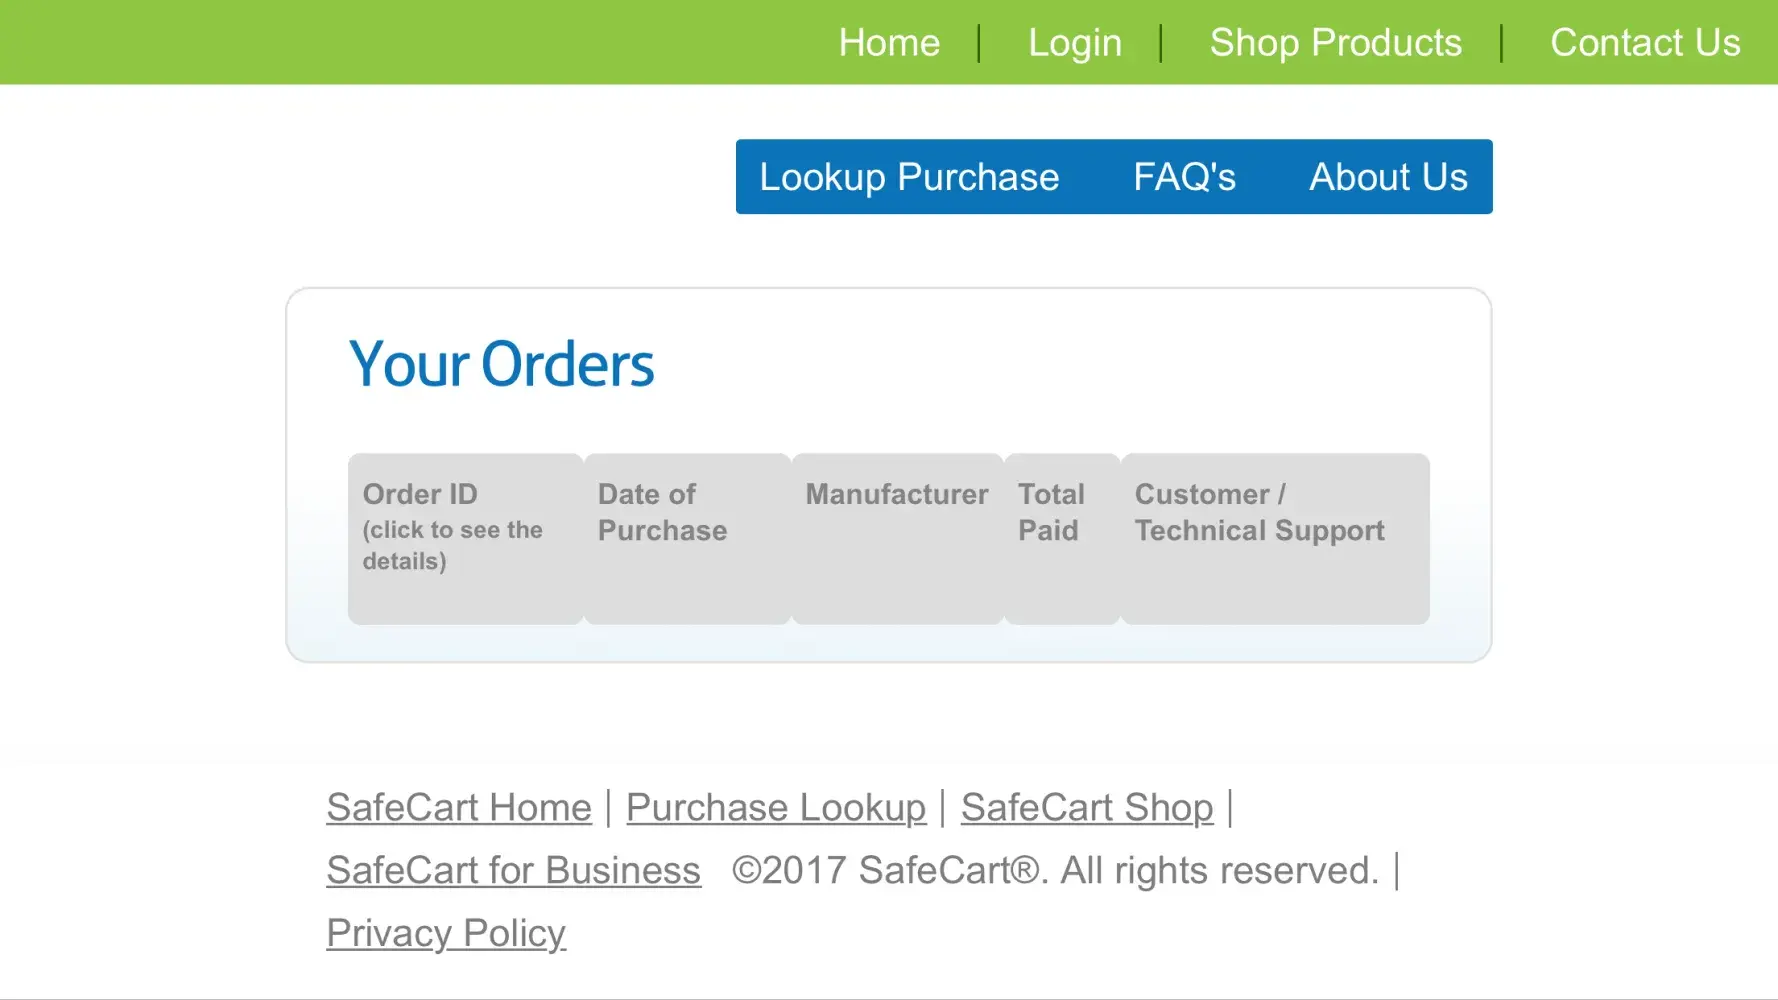Click the "click to see the details" hint

(x=452, y=545)
